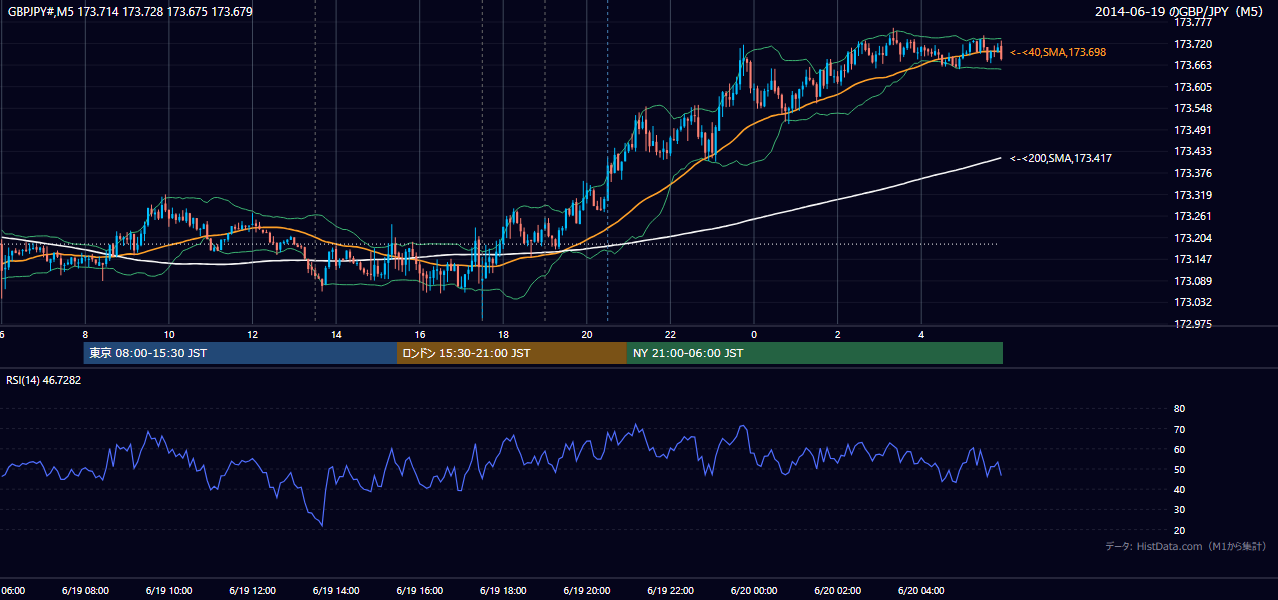Click the 6/19 14:00 bottom time label
This screenshot has height=600, width=1278.
click(336, 591)
